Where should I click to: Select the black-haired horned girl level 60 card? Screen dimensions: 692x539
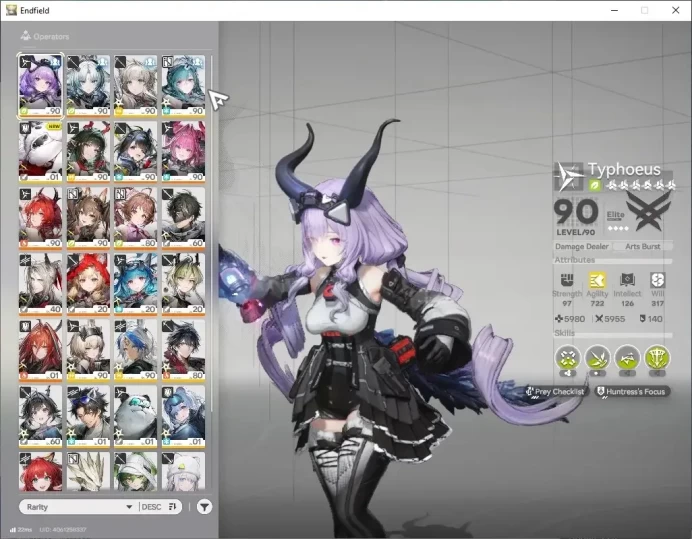tap(41, 416)
